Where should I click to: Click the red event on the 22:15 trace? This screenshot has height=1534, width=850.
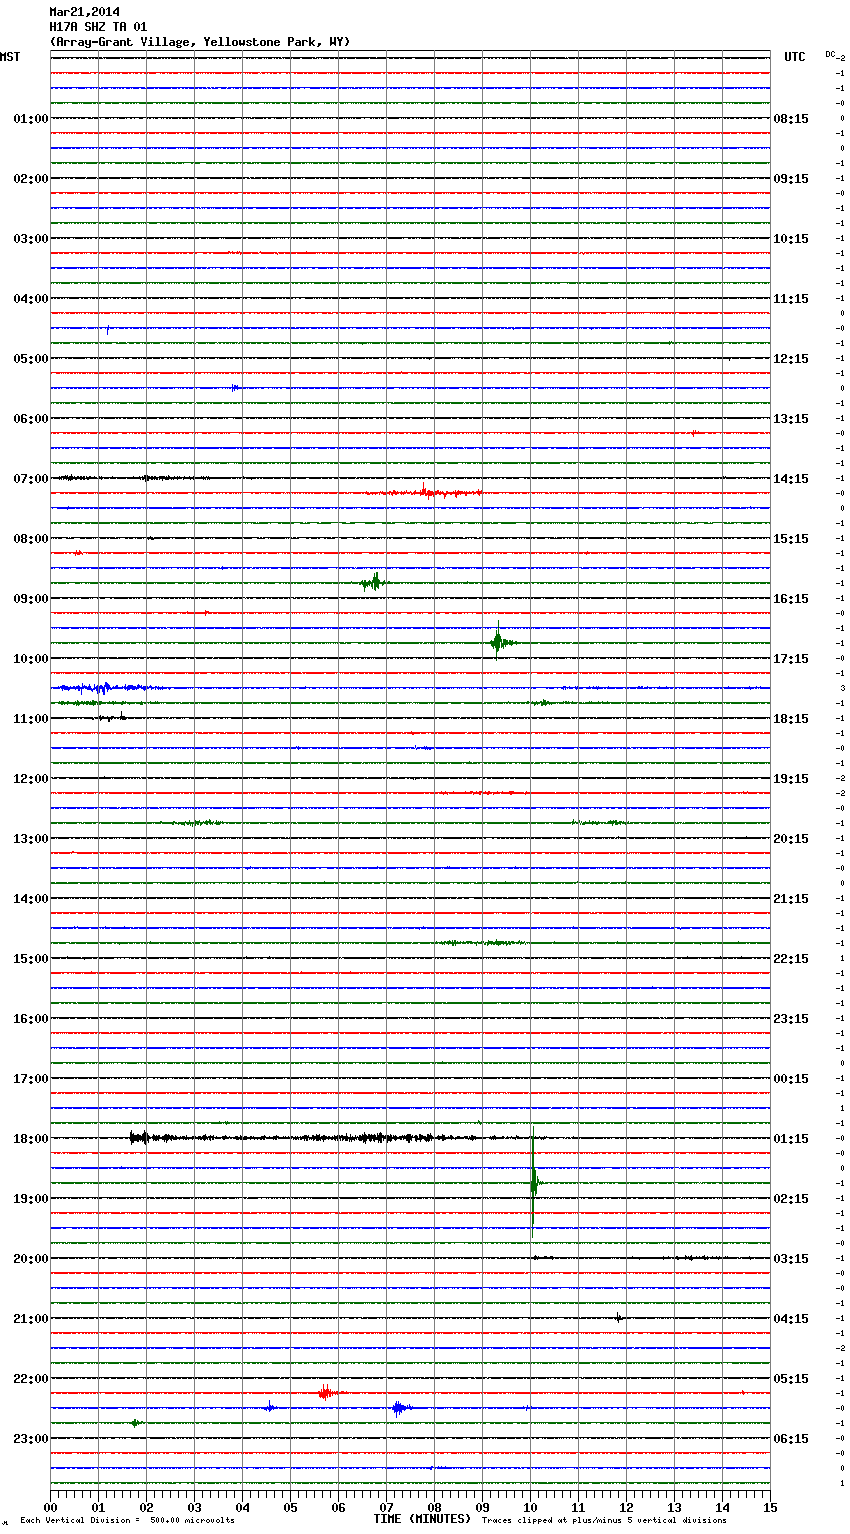point(325,1392)
